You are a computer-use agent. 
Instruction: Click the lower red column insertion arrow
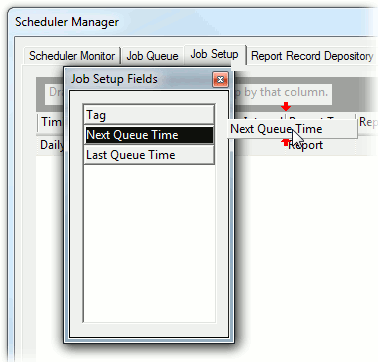285,142
